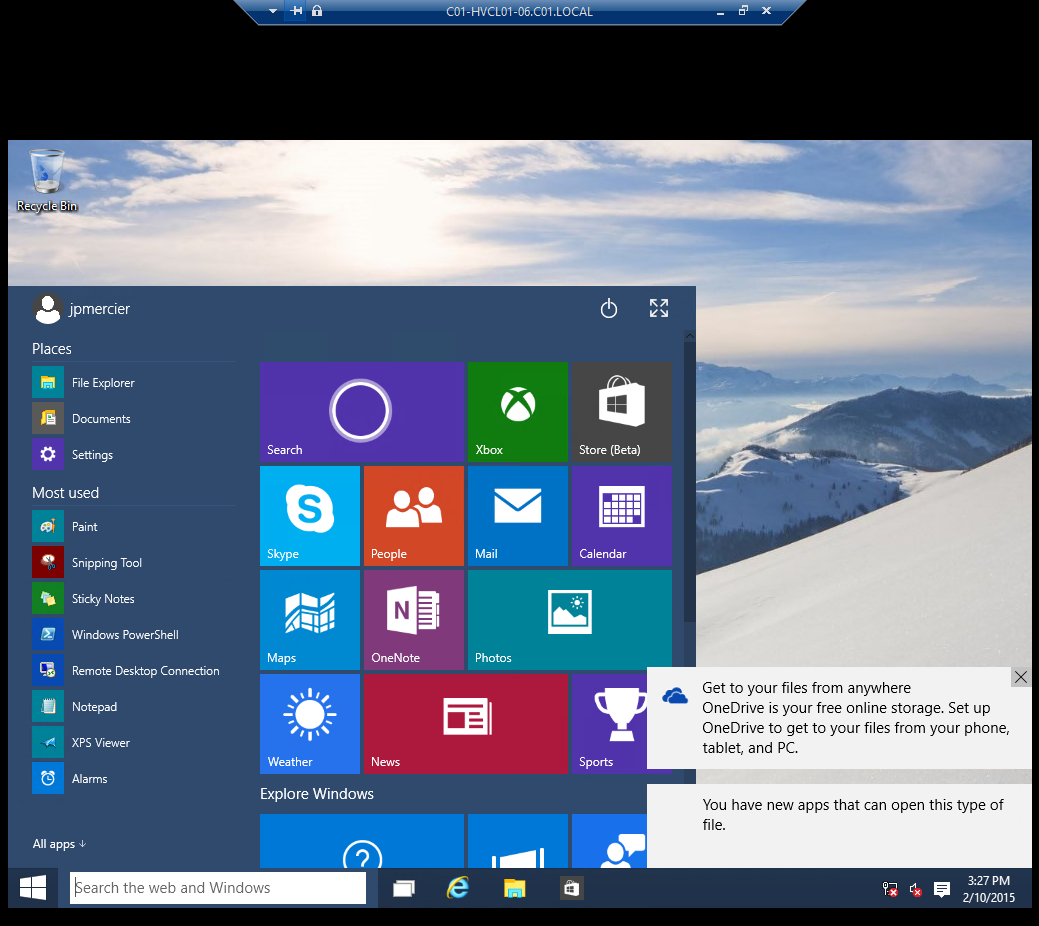Launch the Skype tile
Image resolution: width=1039 pixels, height=926 pixels.
[309, 516]
